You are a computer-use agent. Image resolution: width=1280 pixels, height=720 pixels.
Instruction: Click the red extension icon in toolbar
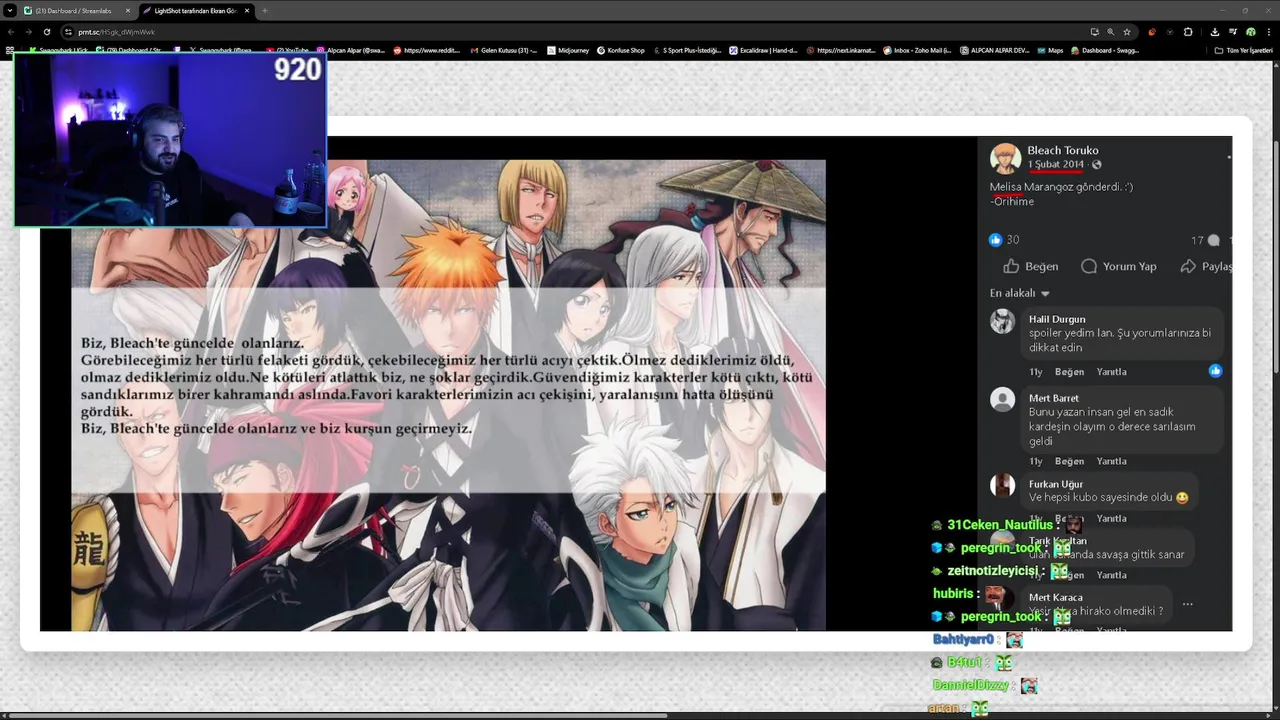point(1152,32)
